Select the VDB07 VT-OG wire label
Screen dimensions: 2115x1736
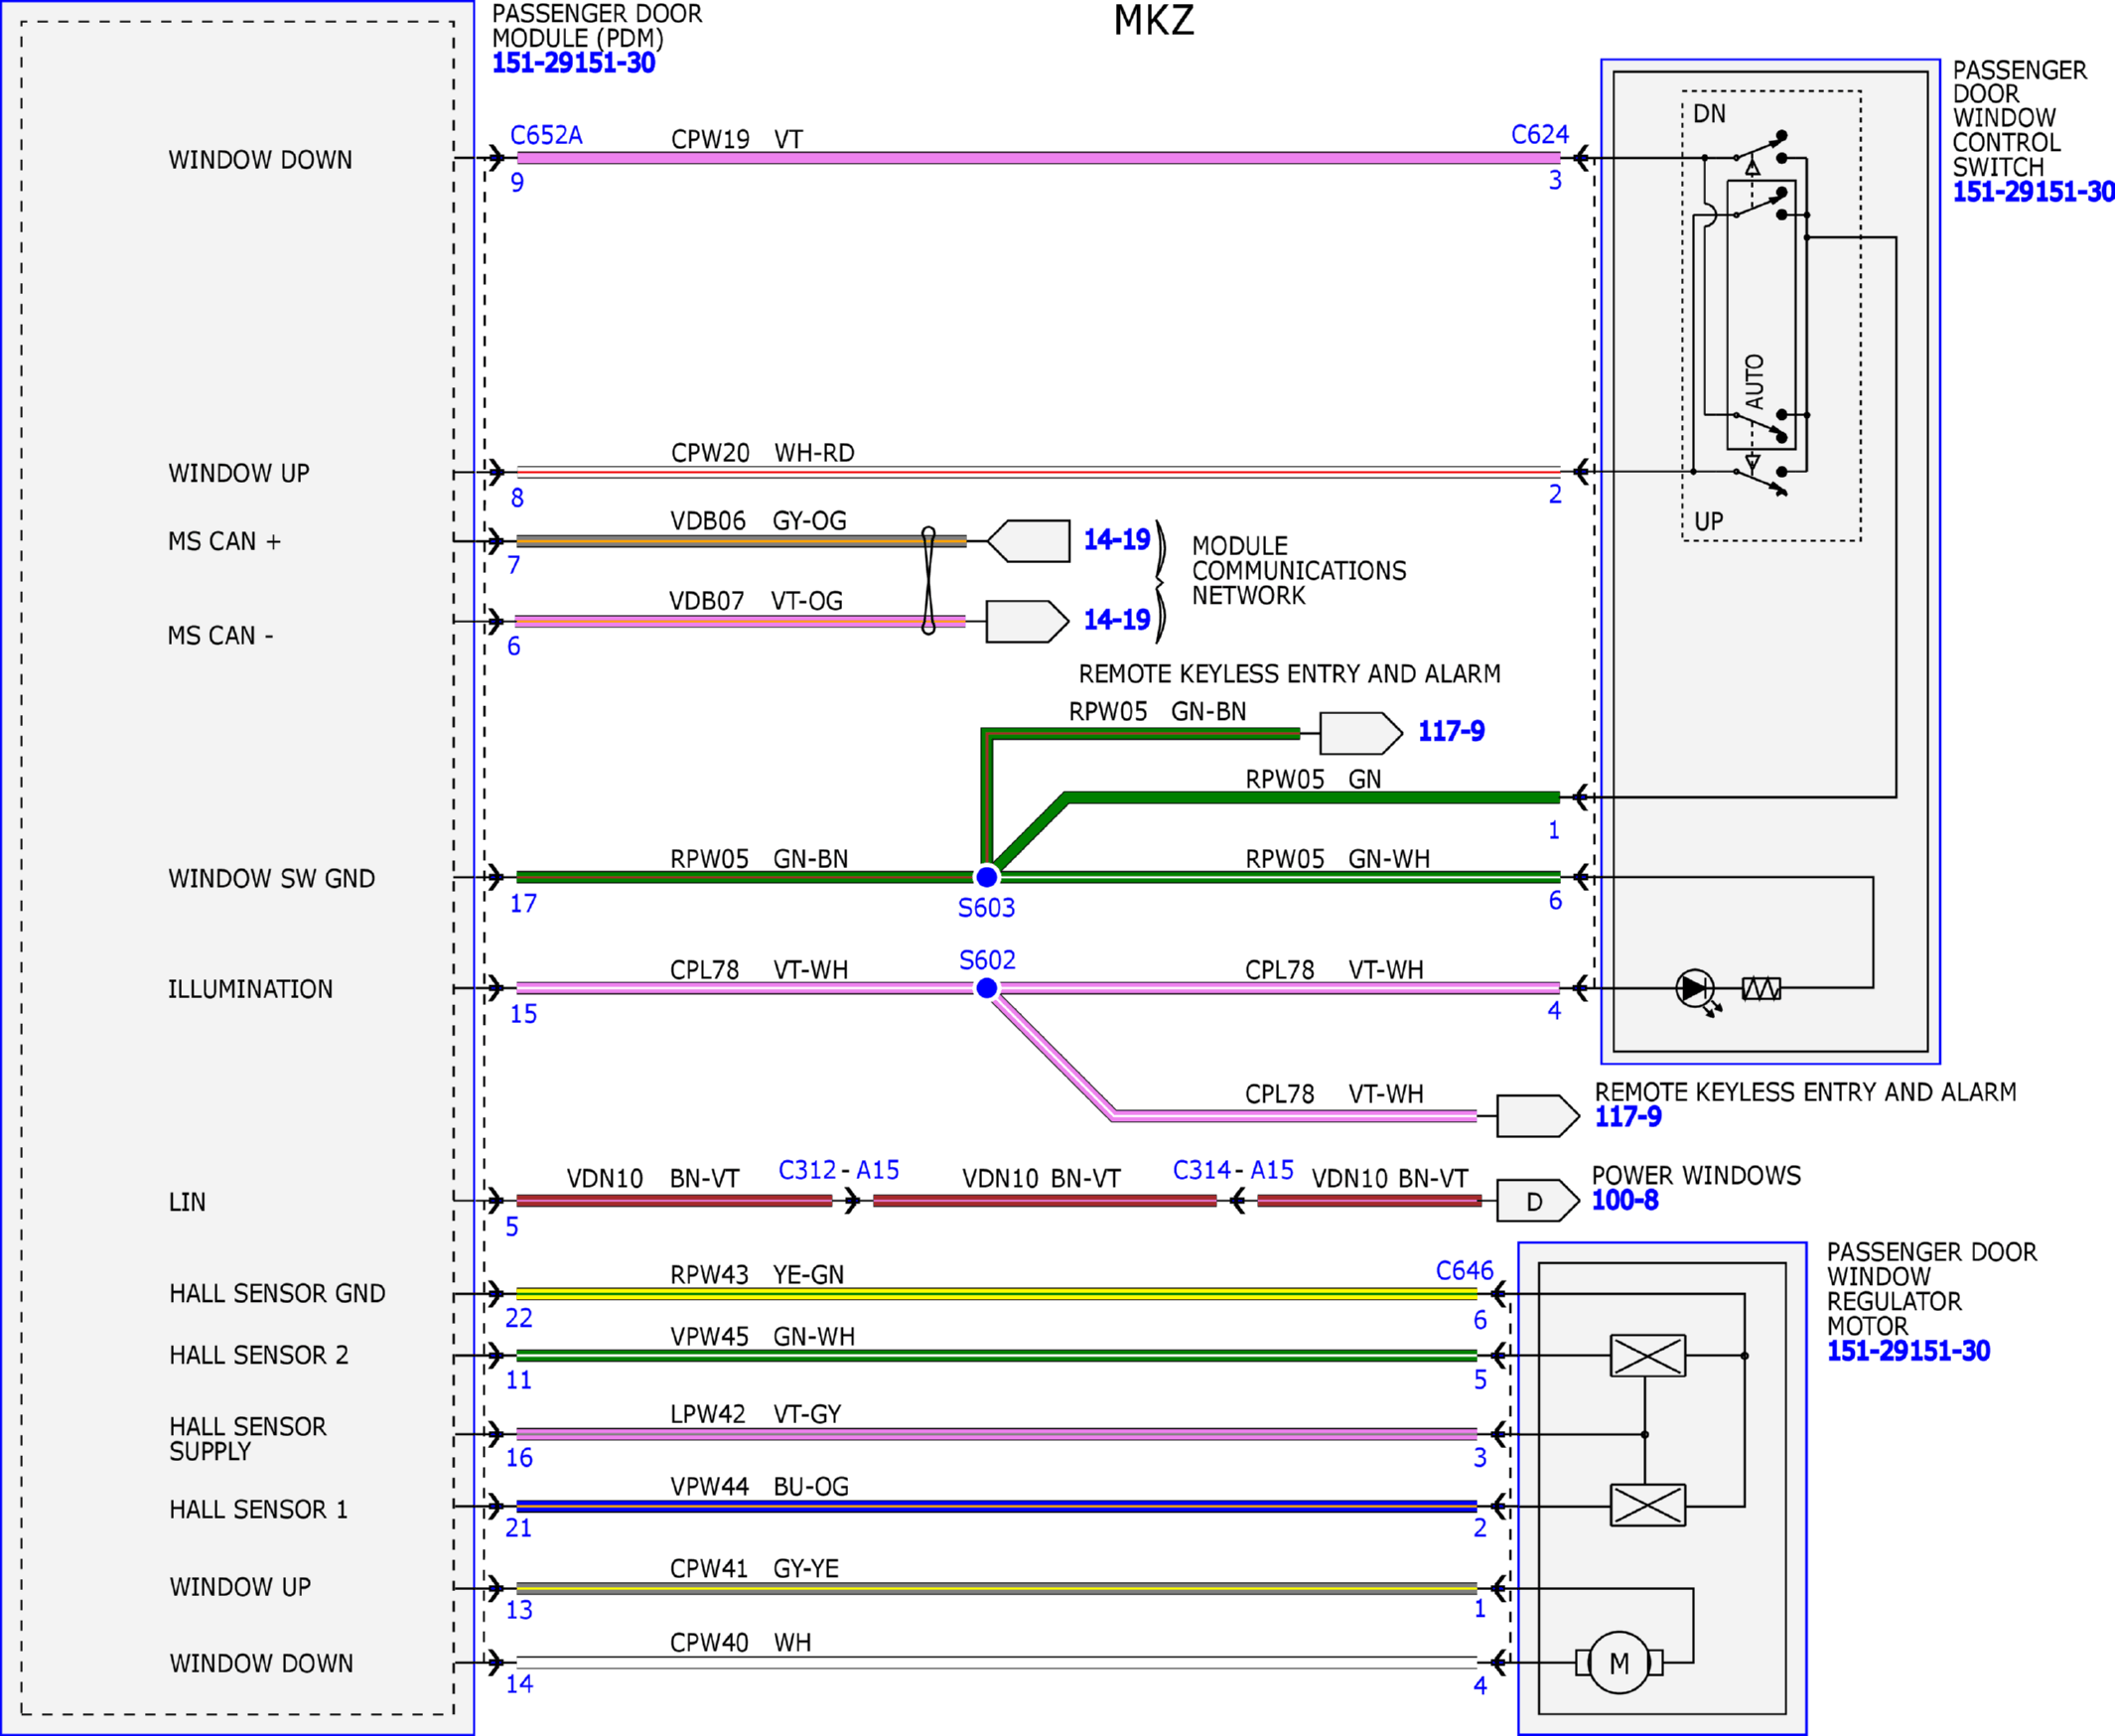[756, 601]
